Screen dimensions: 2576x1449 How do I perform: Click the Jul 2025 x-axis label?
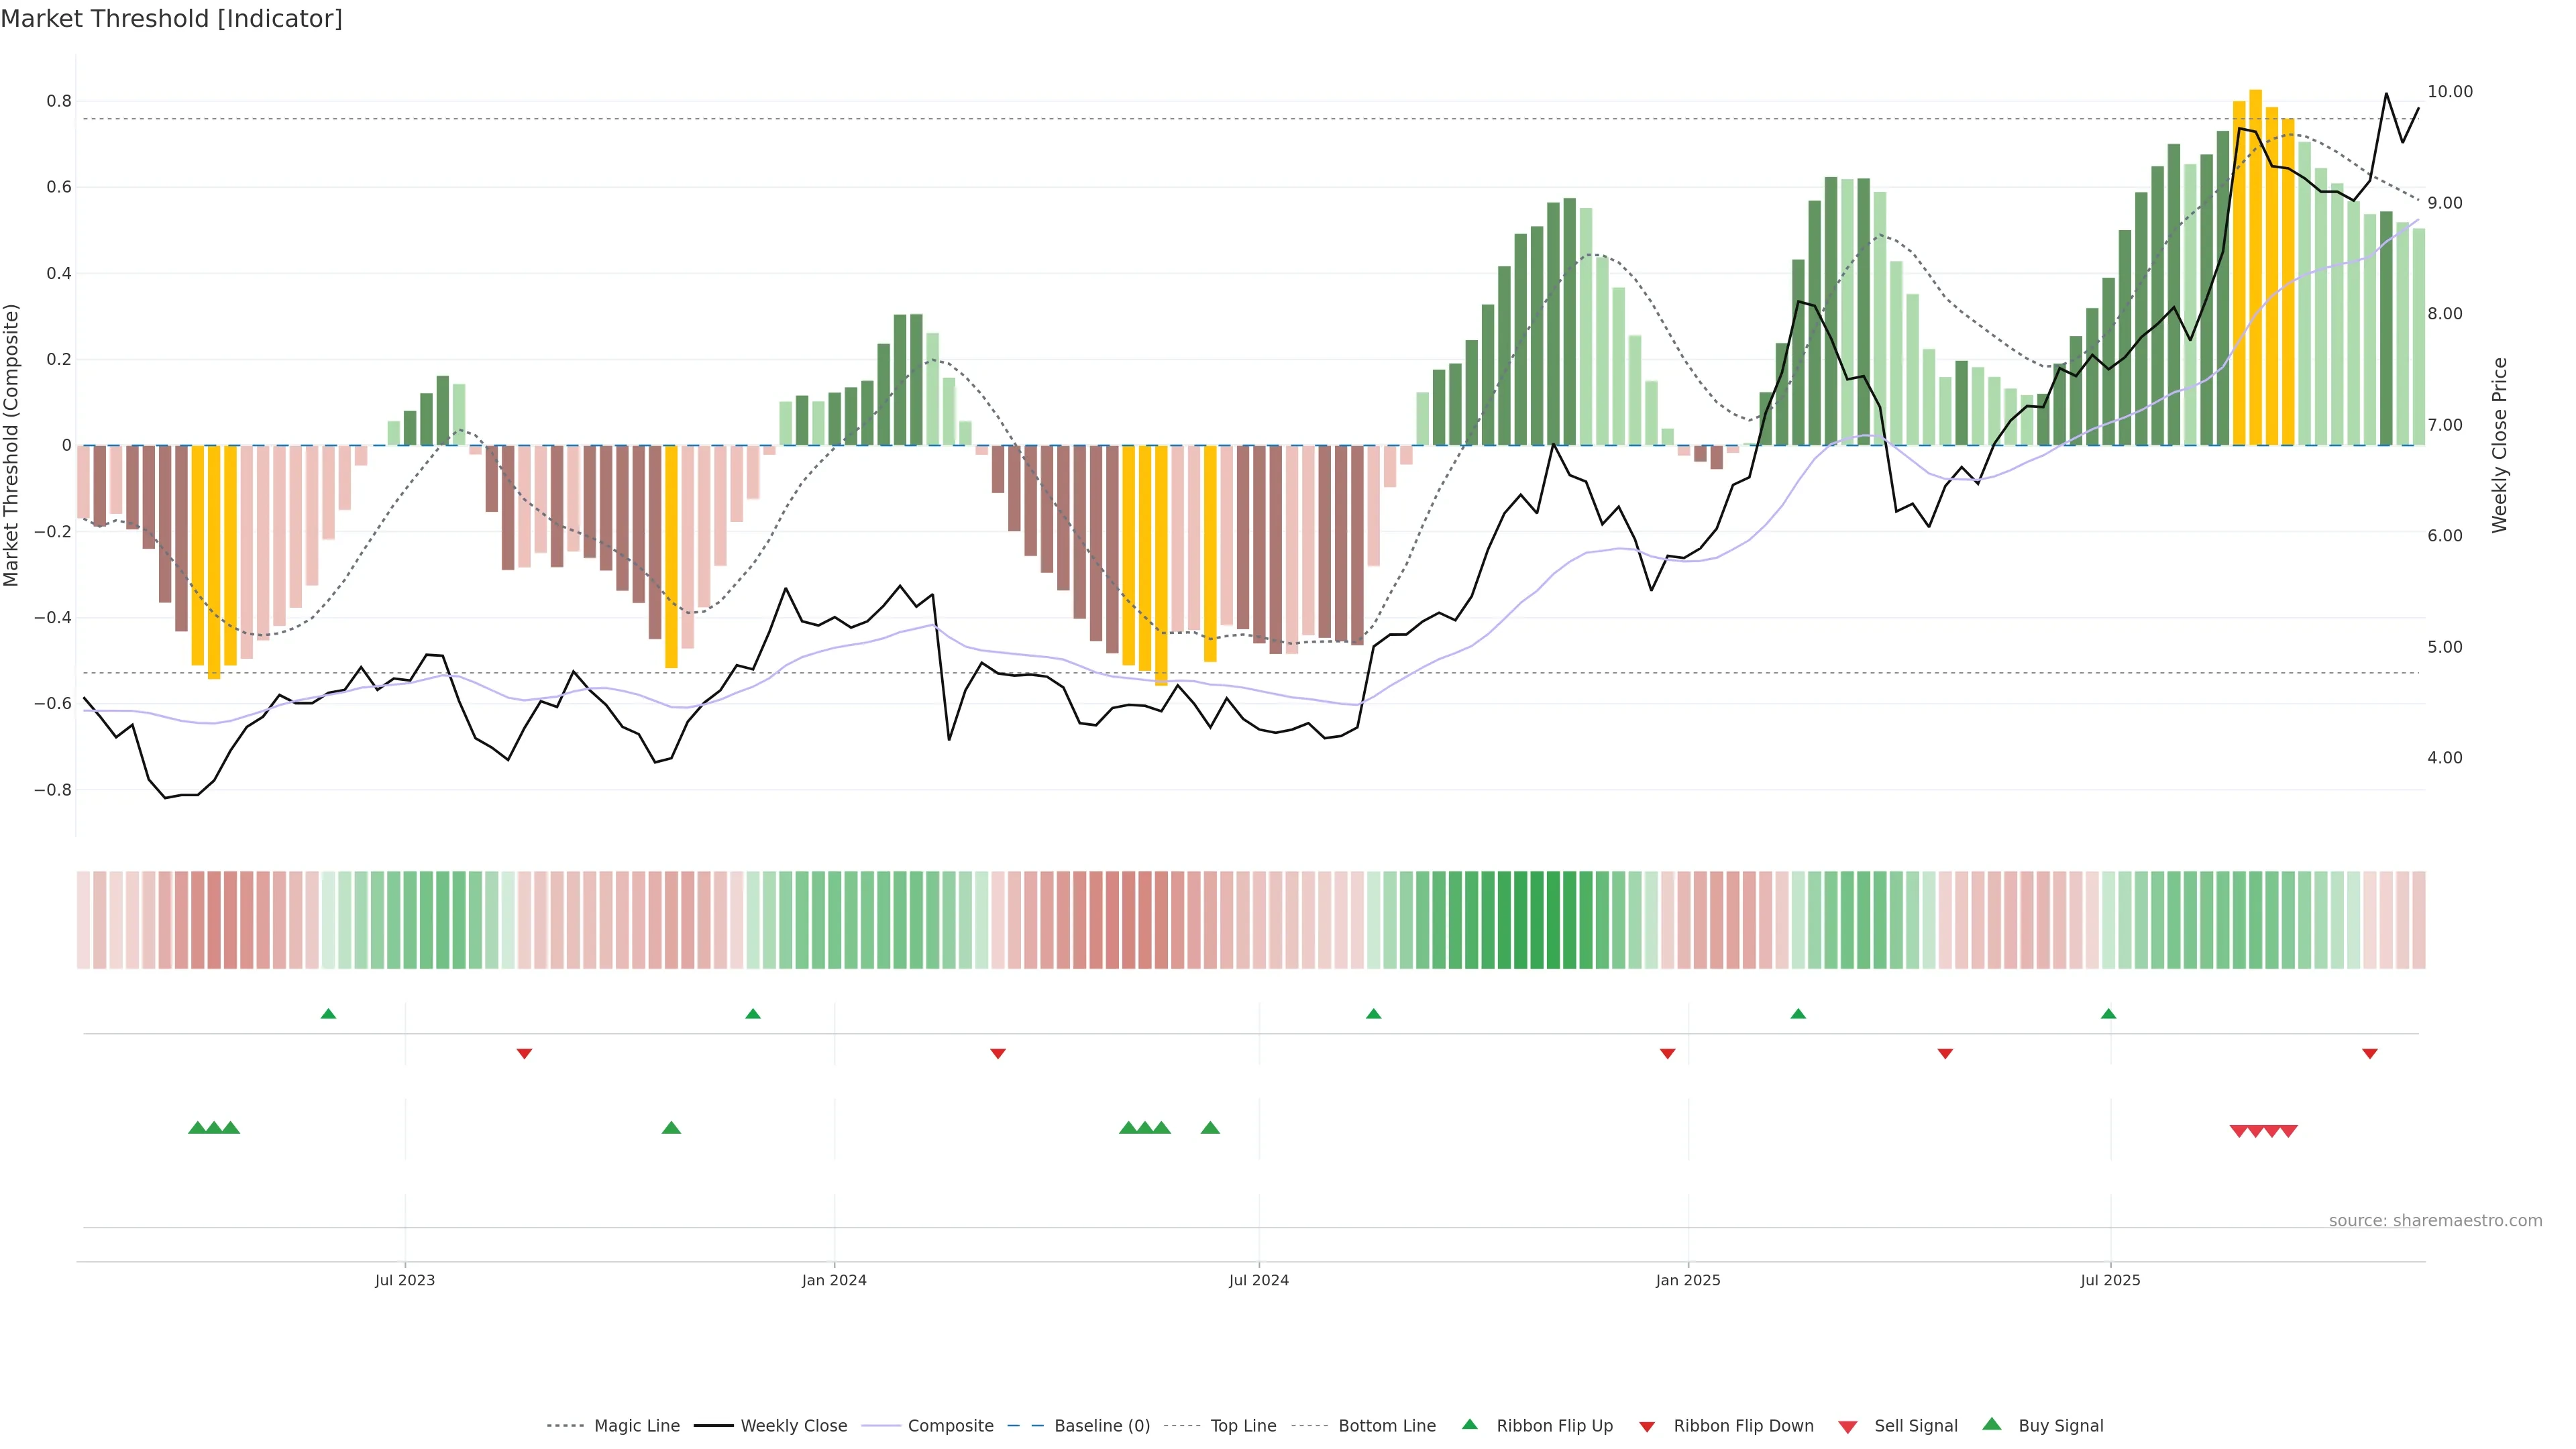(2110, 1280)
